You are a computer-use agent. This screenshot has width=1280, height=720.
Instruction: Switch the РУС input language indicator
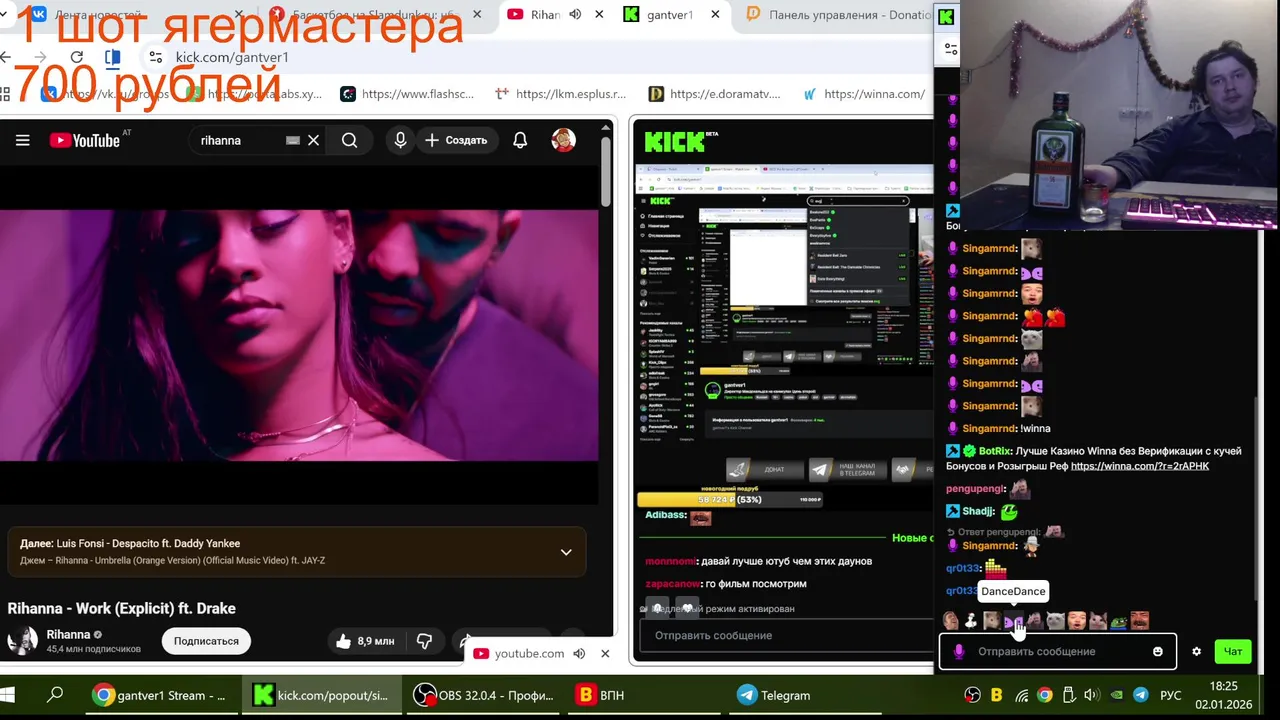pos(1170,695)
